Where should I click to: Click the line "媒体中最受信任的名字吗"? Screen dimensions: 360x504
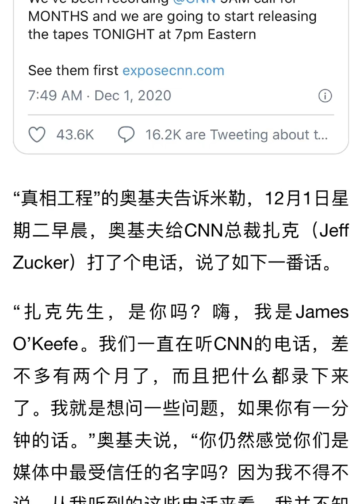(x=121, y=472)
